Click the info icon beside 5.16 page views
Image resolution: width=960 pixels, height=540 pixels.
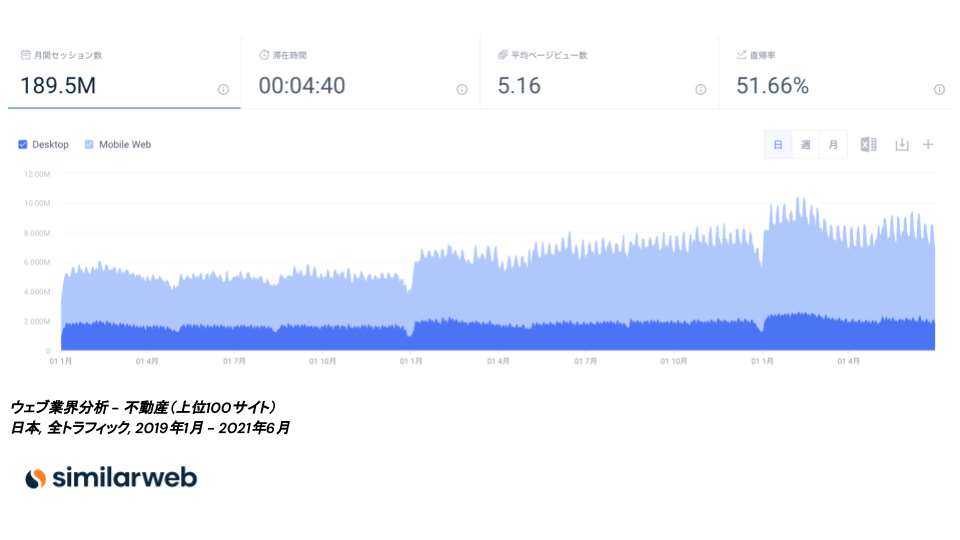(x=701, y=89)
